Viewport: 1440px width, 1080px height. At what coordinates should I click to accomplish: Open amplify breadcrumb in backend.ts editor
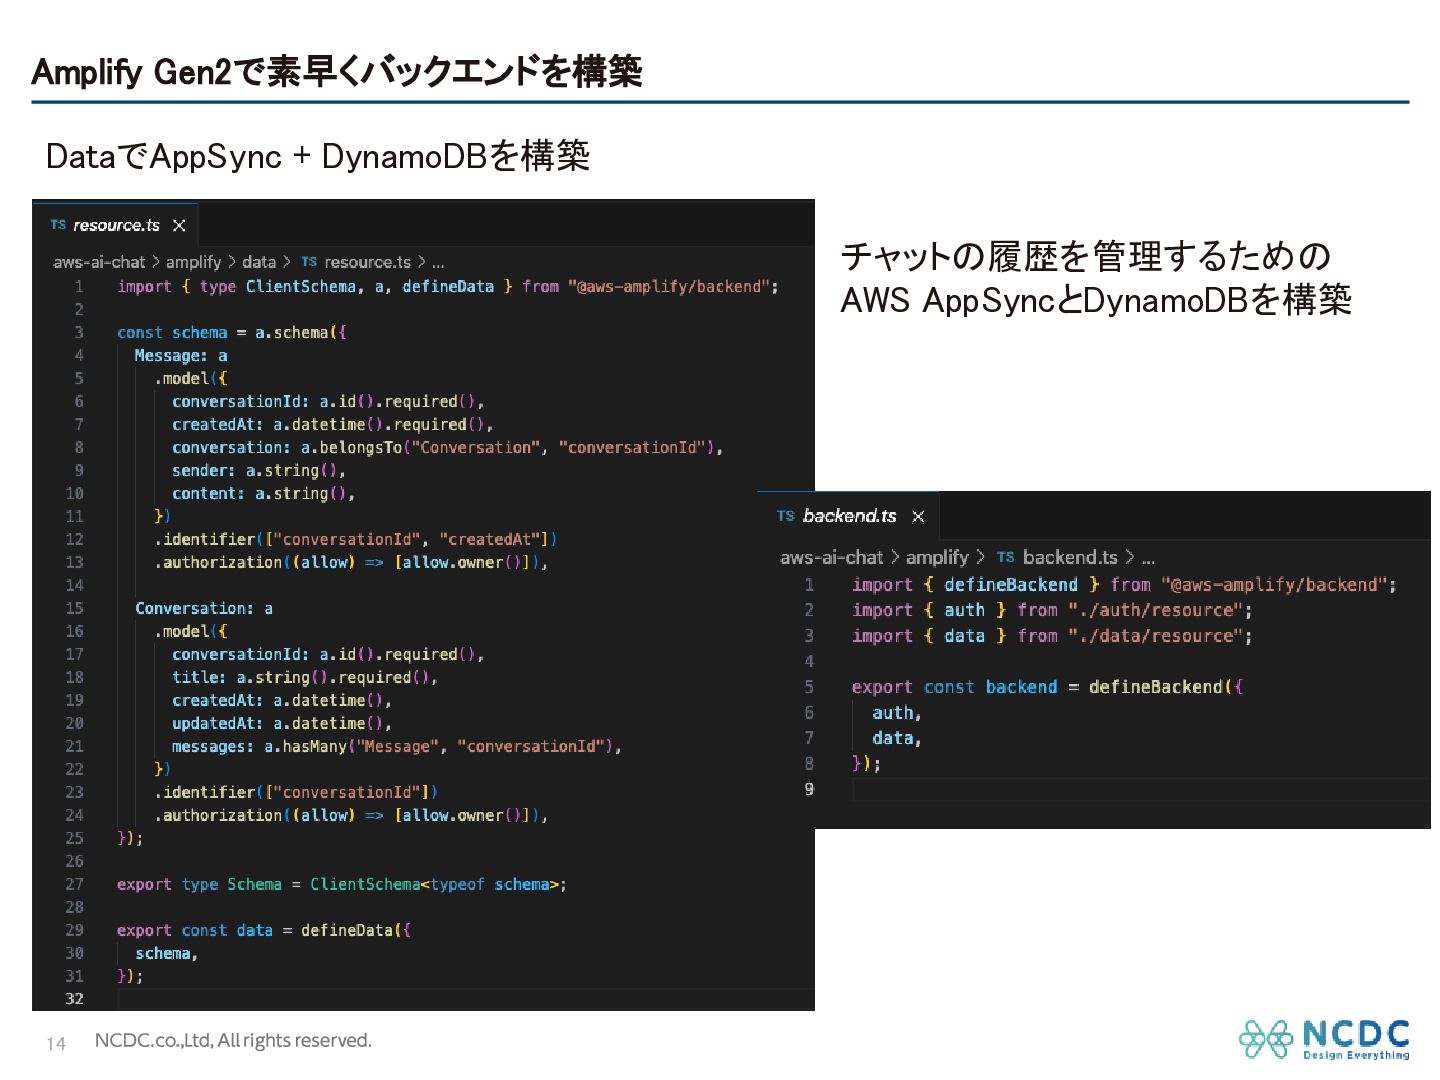pos(937,557)
